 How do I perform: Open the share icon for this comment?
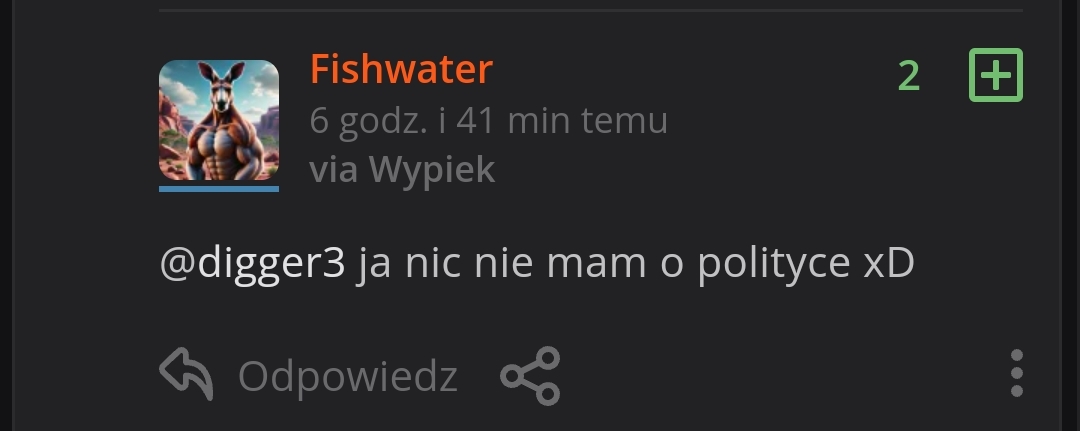[530, 375]
